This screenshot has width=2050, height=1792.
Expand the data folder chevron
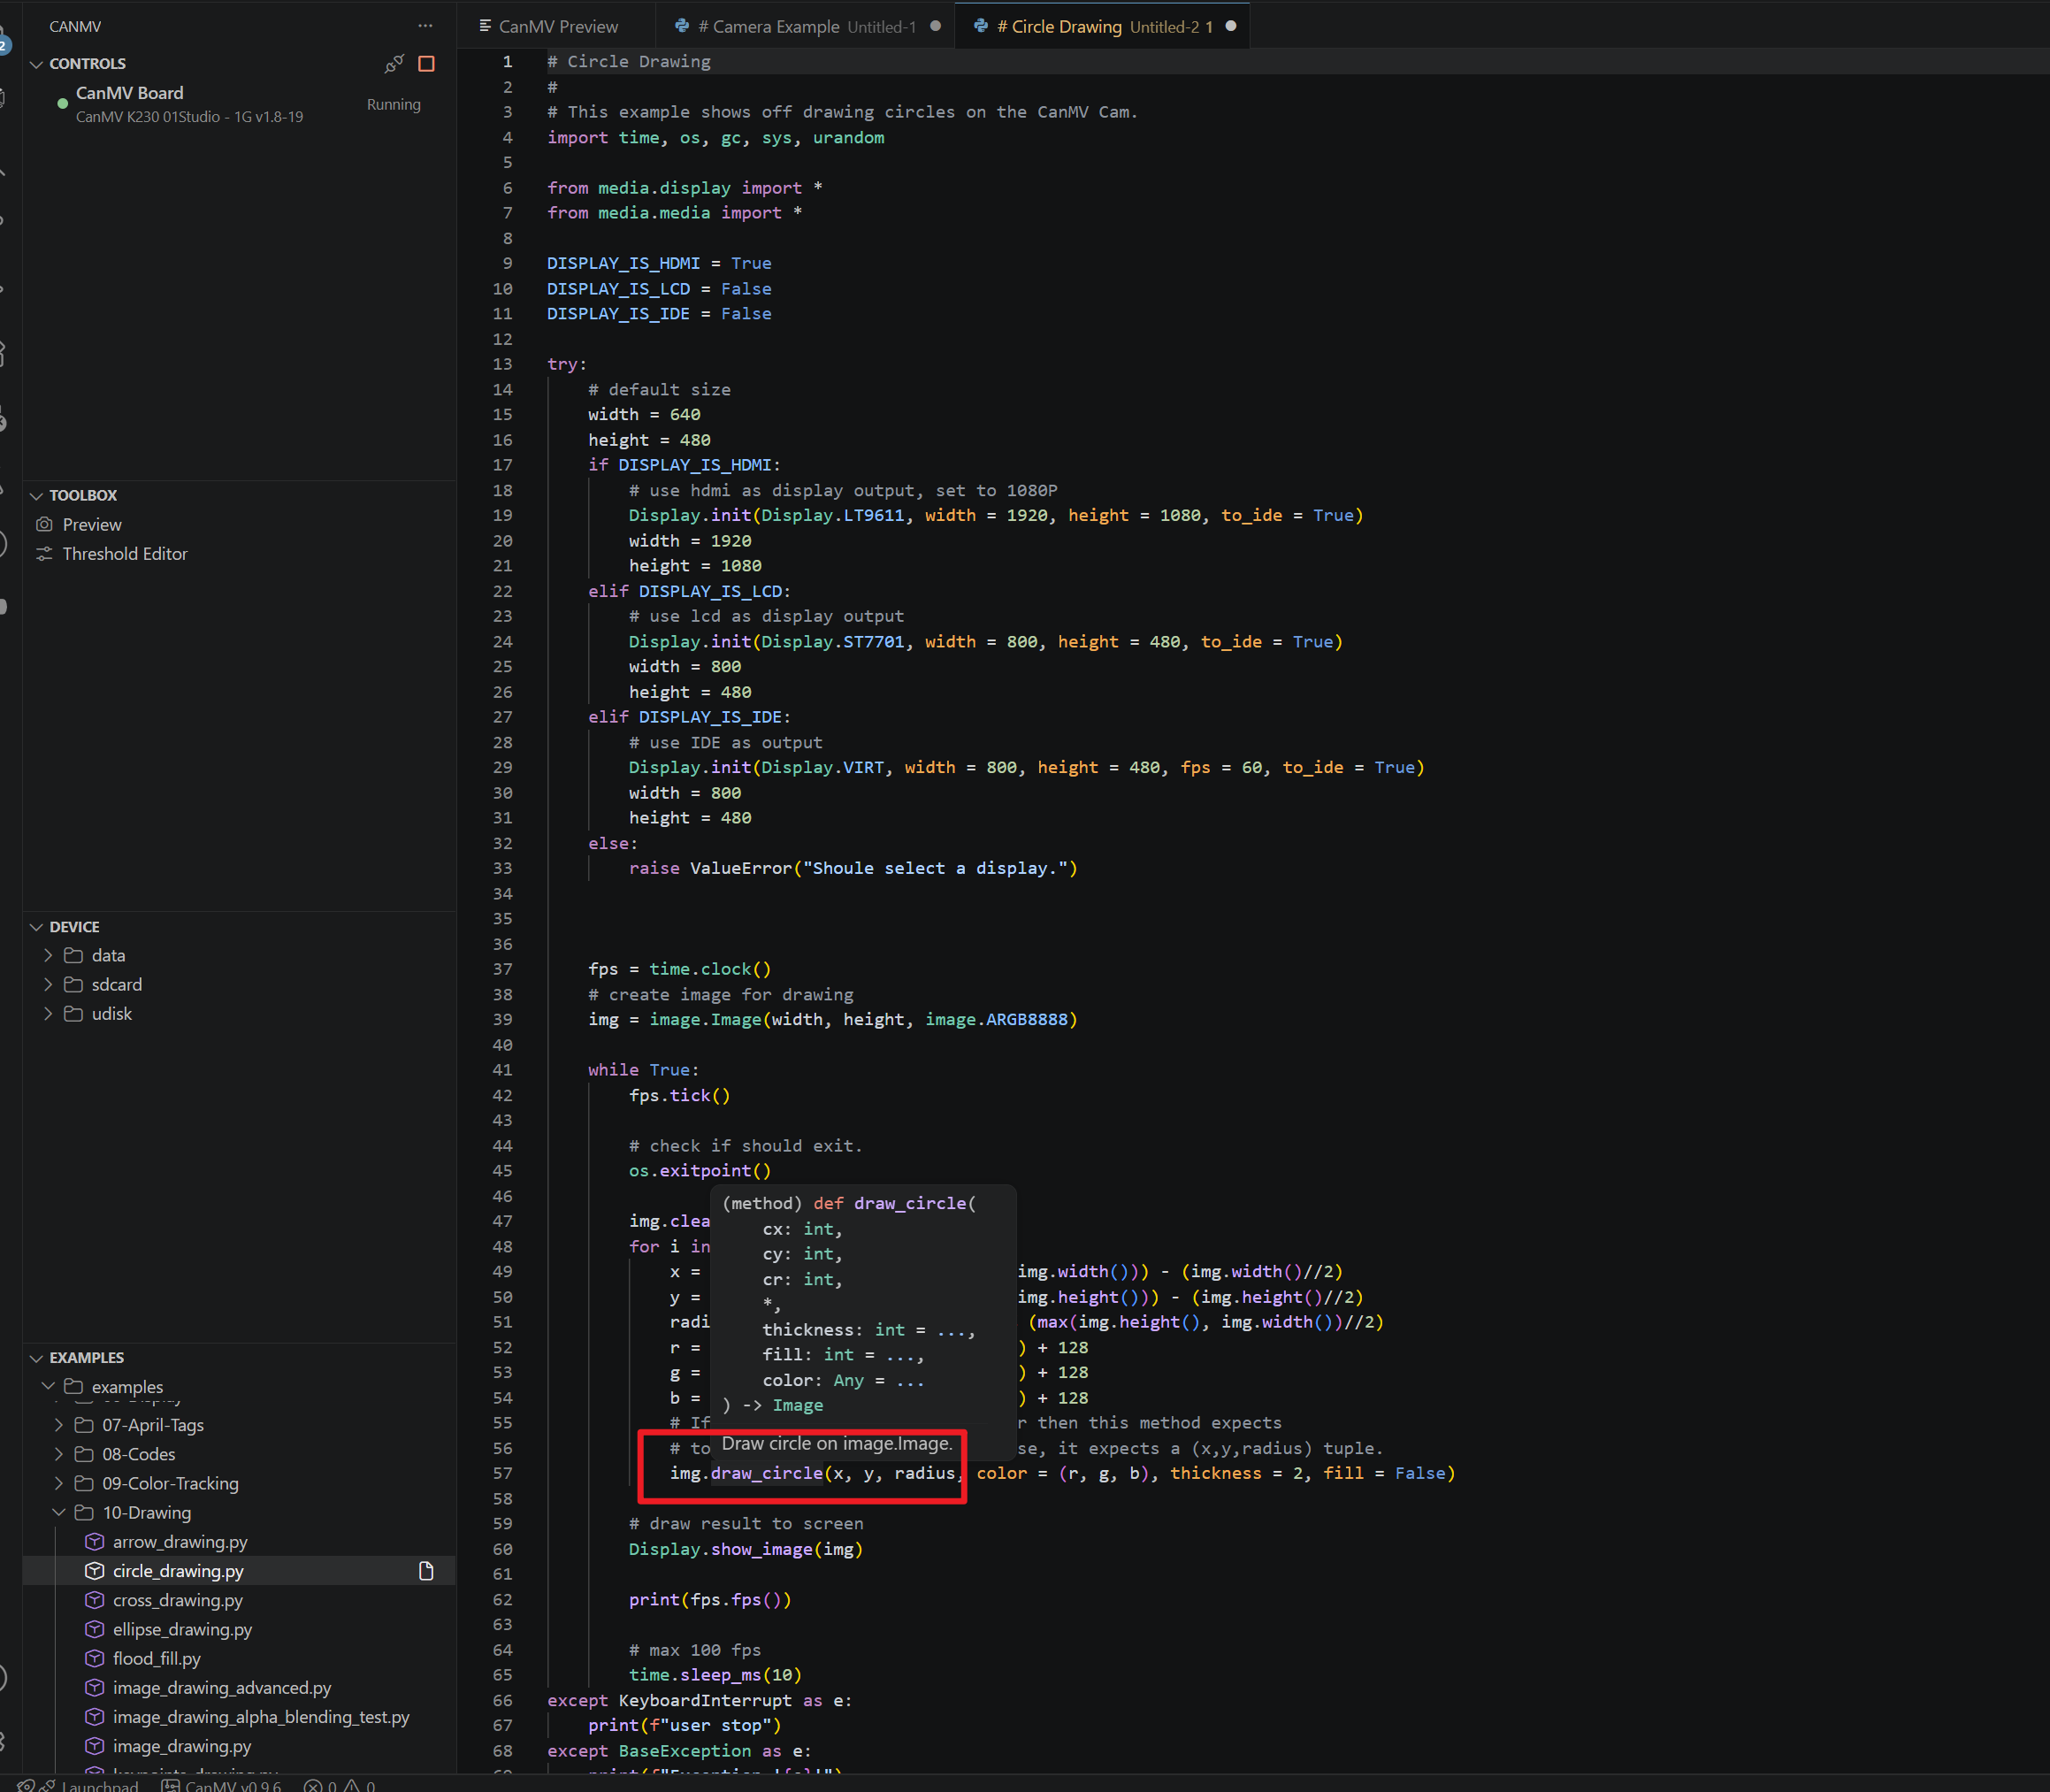click(x=48, y=955)
